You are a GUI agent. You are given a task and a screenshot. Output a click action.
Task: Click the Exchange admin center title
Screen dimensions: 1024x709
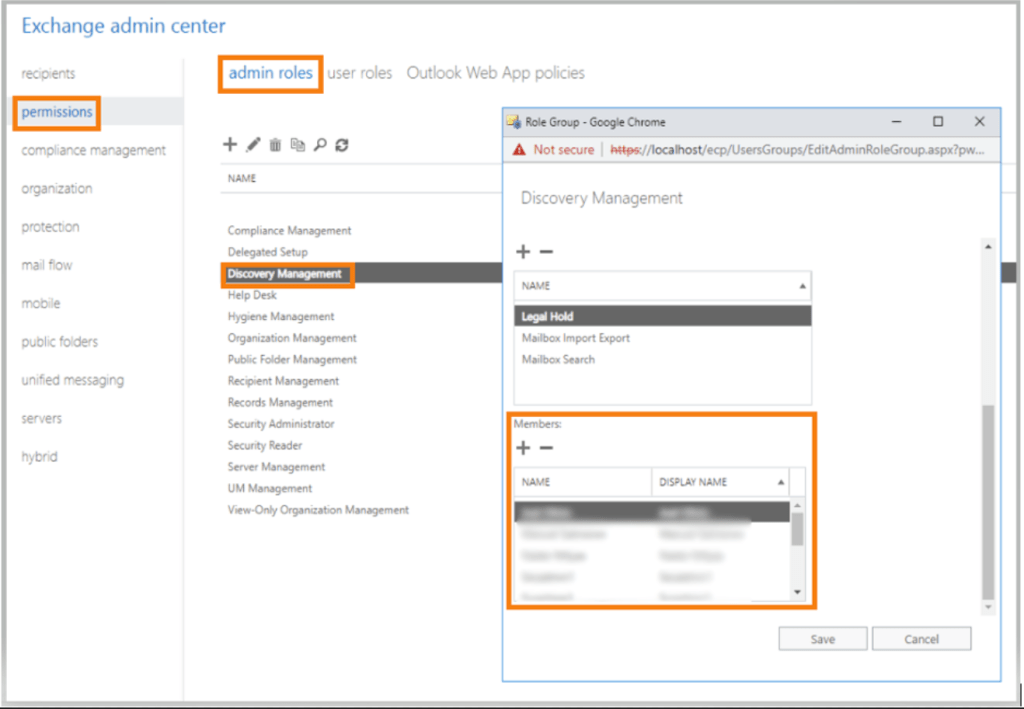[123, 26]
